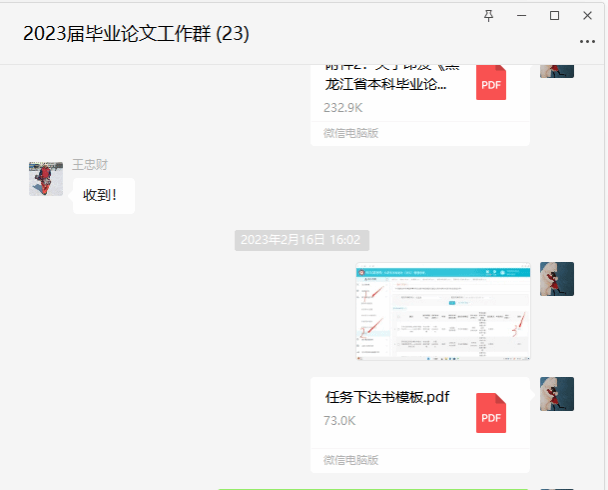Click the 王忠财 sender name
This screenshot has width=608, height=490.
pyautogui.click(x=90, y=164)
